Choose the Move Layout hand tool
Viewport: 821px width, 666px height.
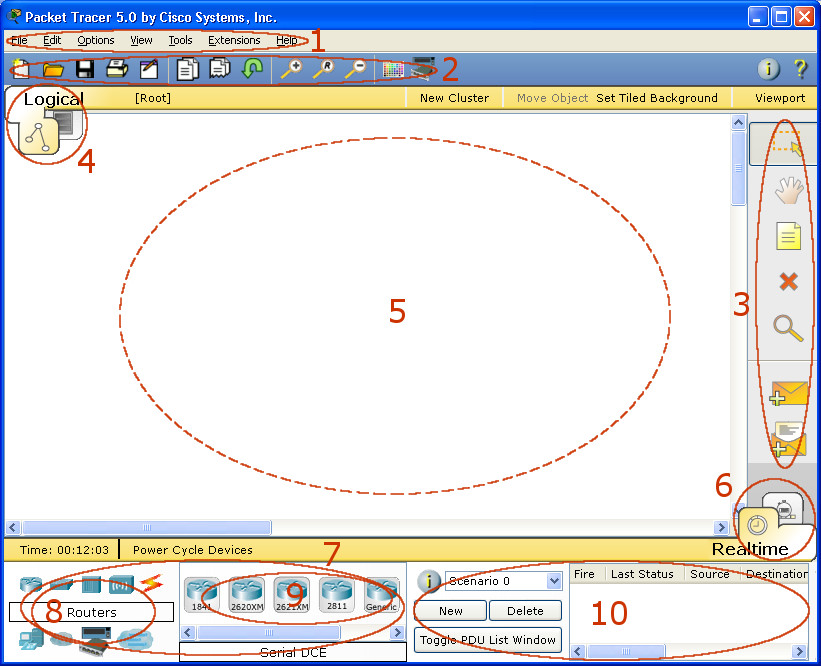click(x=789, y=190)
